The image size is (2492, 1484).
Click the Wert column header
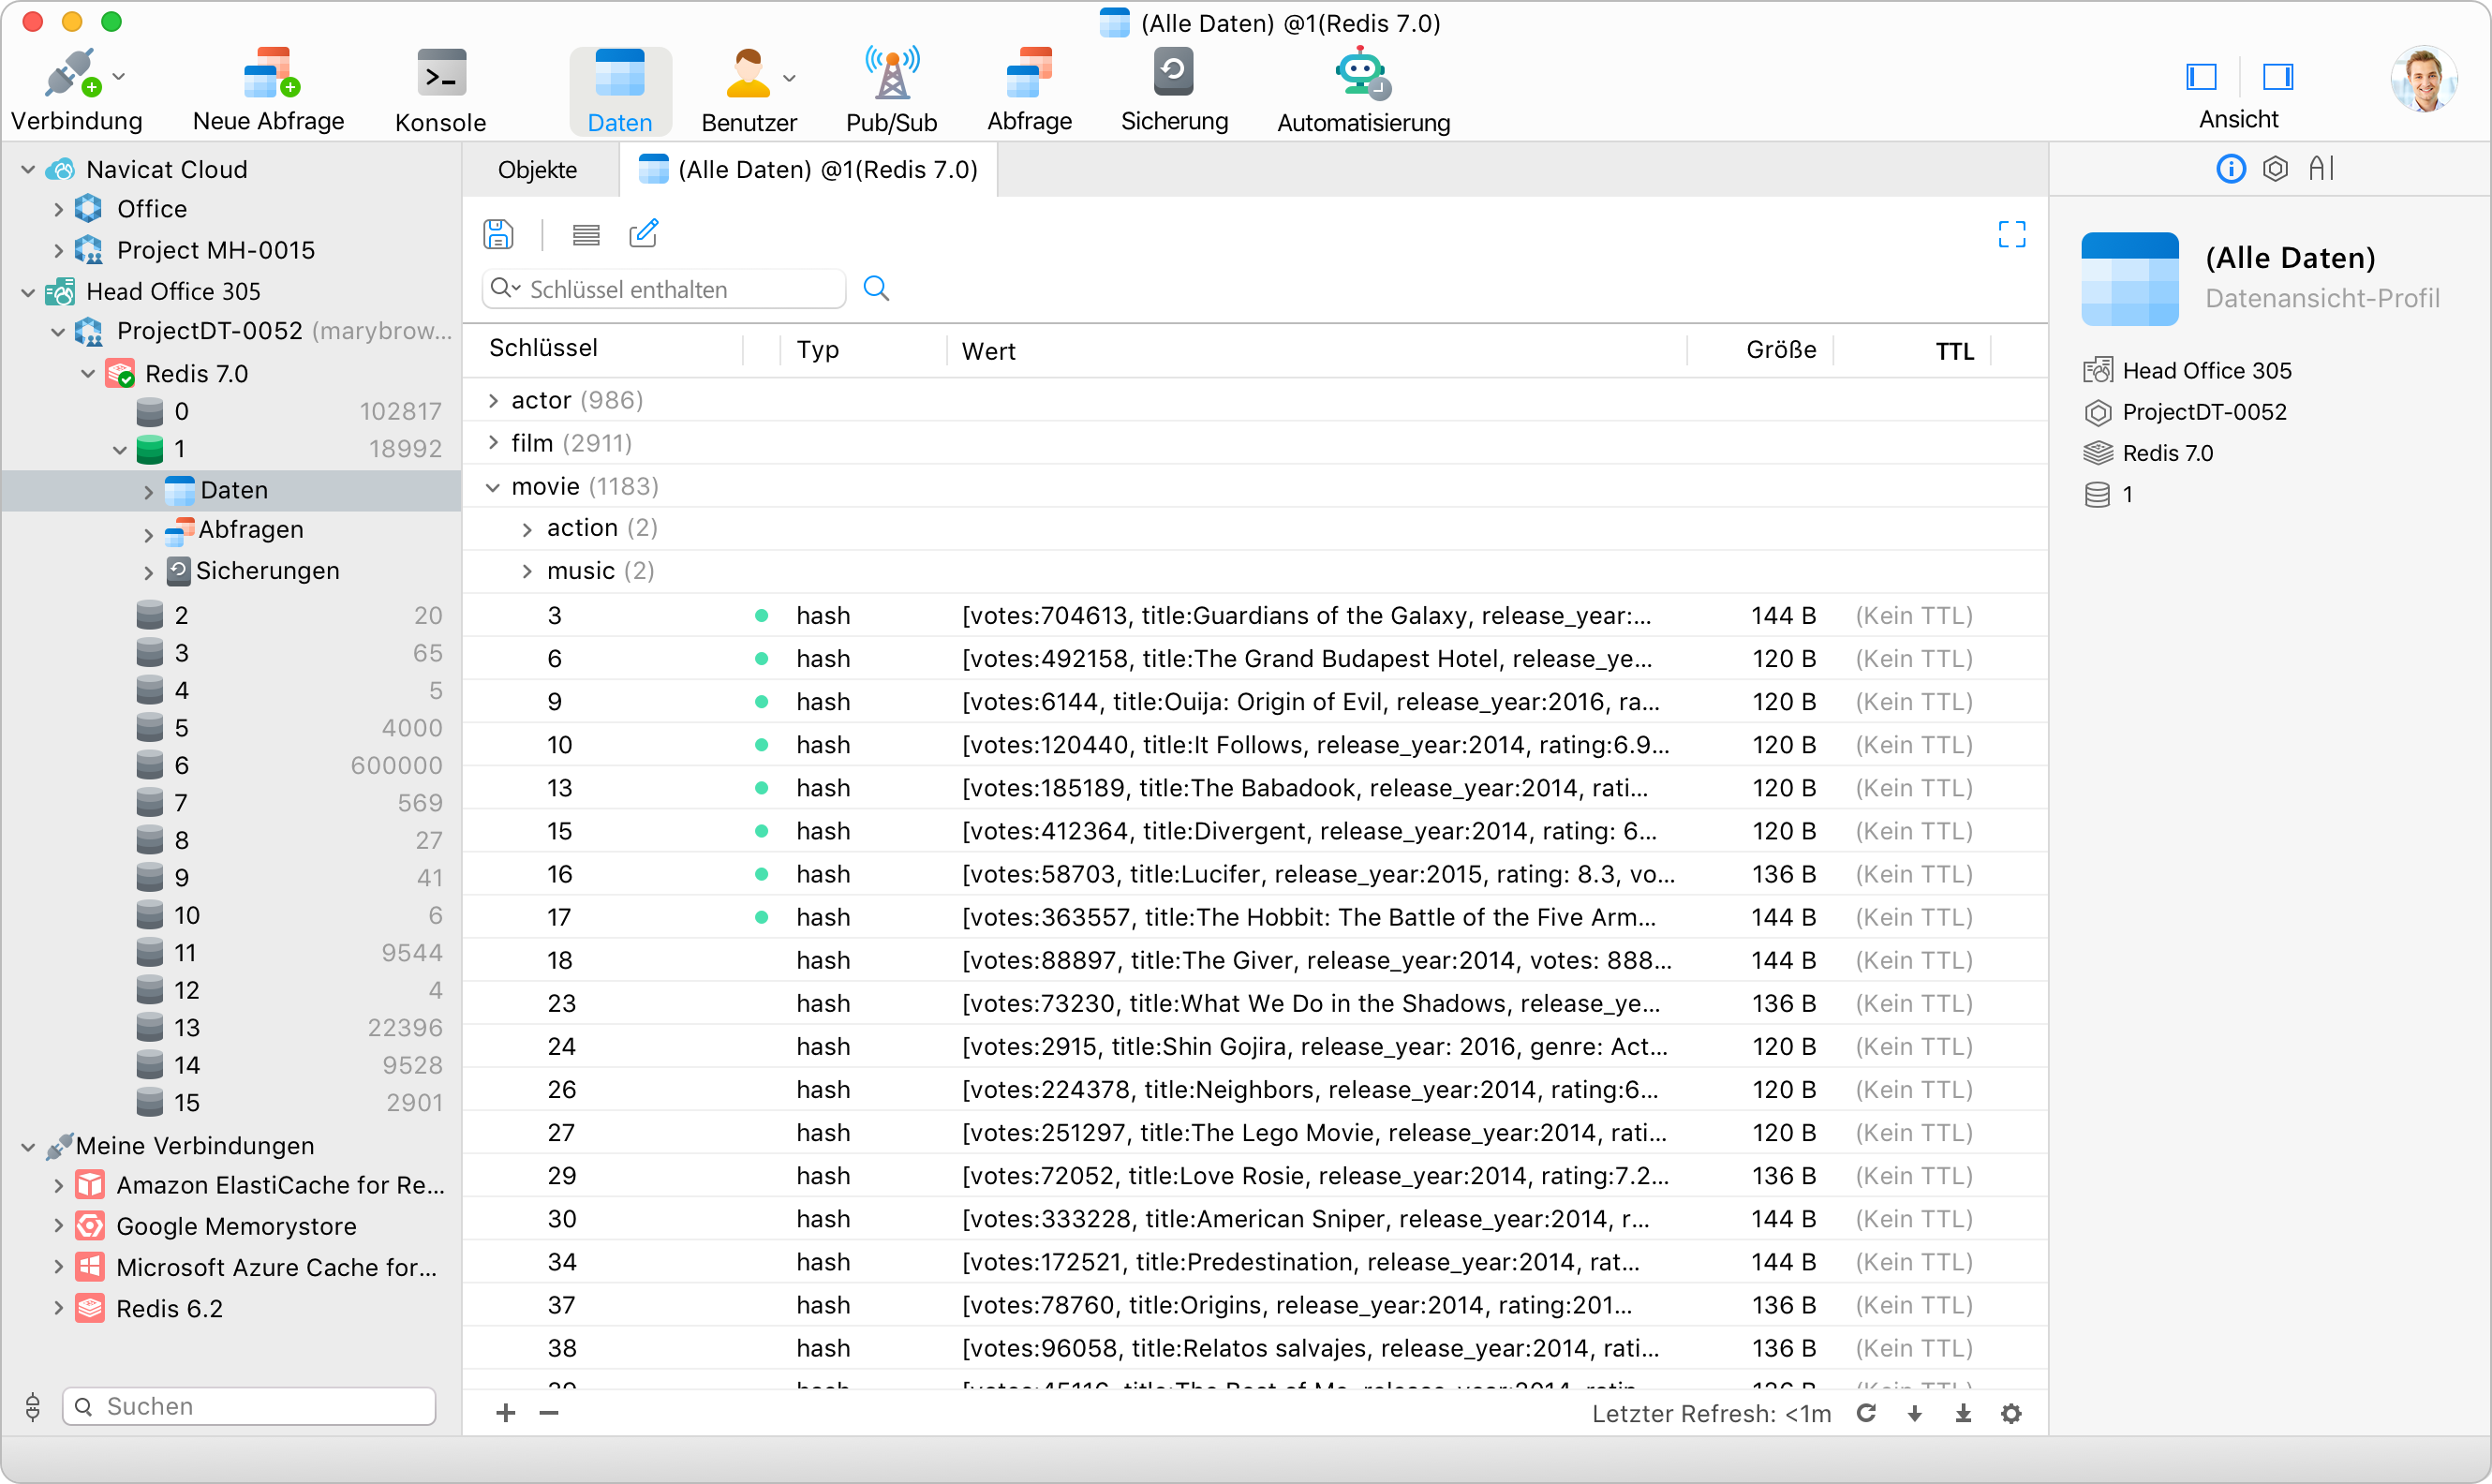pyautogui.click(x=988, y=351)
